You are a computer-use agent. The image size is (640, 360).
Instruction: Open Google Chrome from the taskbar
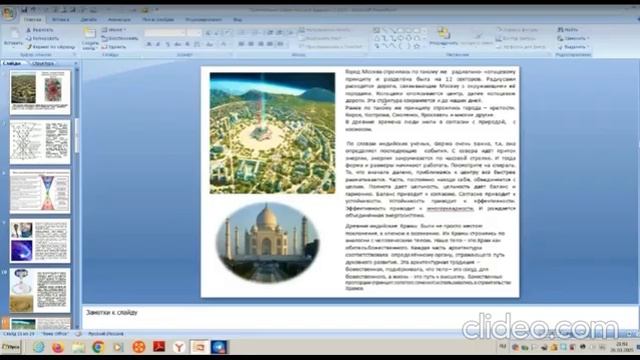(x=98, y=347)
